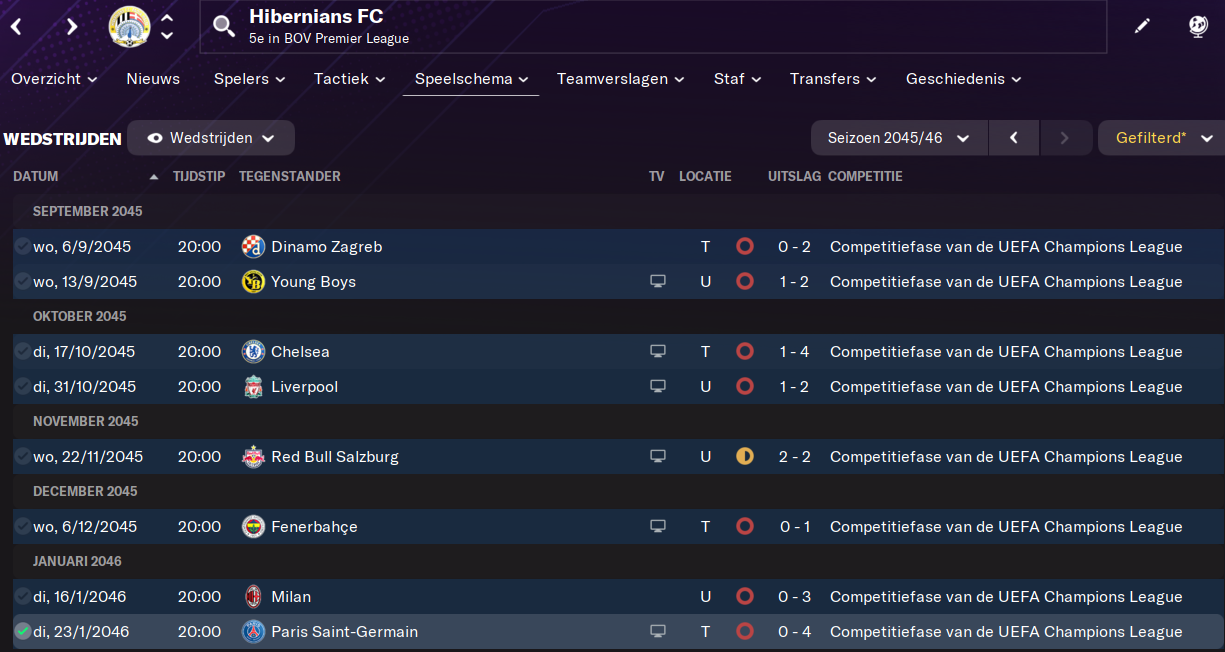Open the Seizoen 2045/46 dropdown
This screenshot has width=1225, height=652.
pos(898,138)
